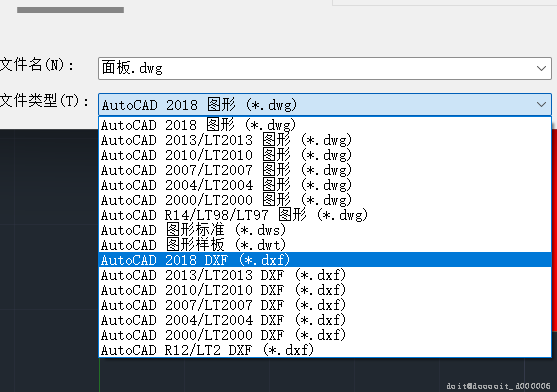Choose AutoCAD 2007/LT2007 图形 (*.dwg)
The width and height of the screenshot is (557, 392).
tap(325, 170)
